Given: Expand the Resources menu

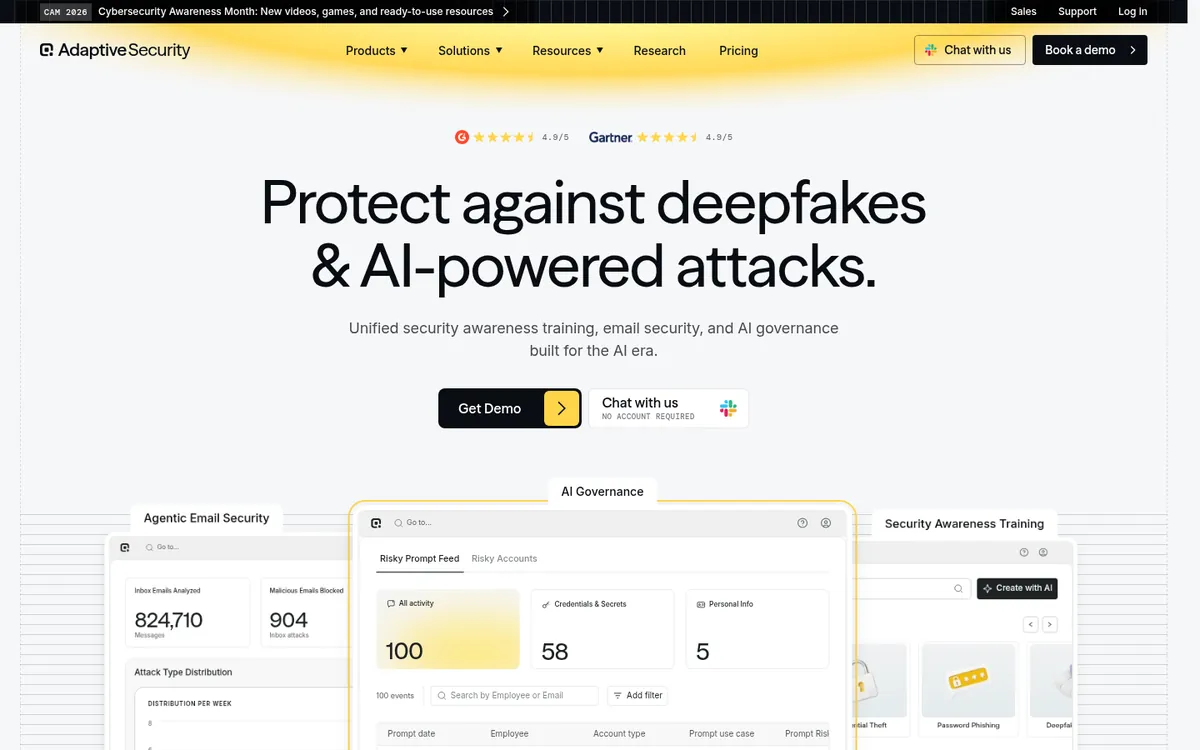Looking at the screenshot, I should point(567,50).
